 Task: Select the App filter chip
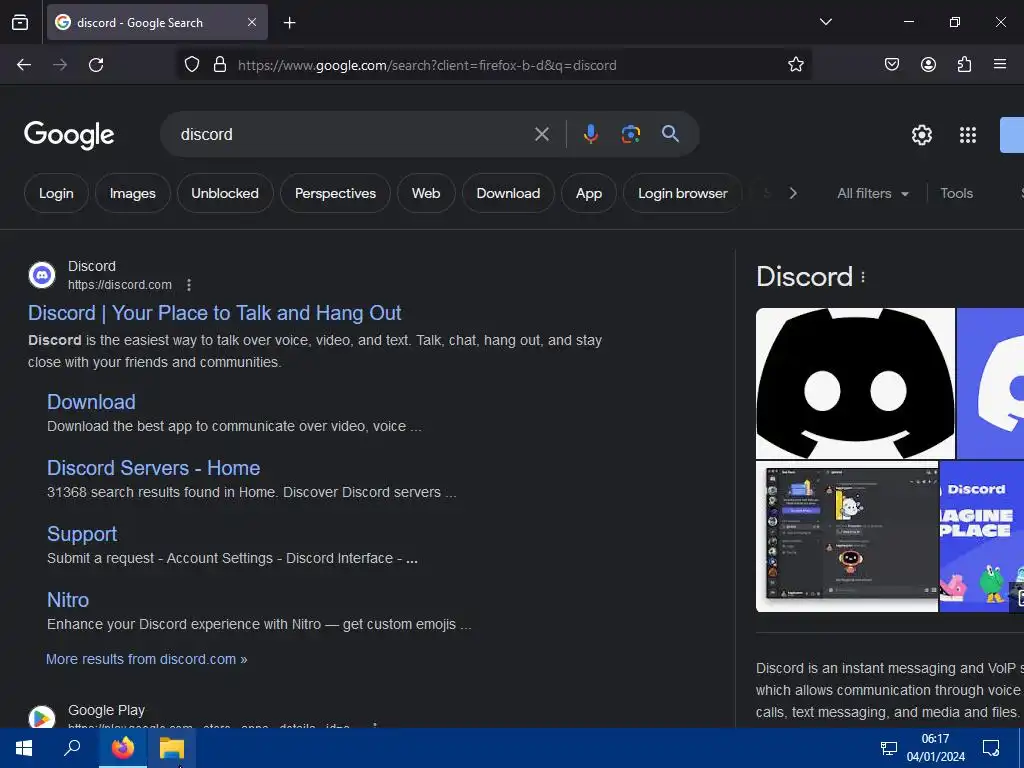[588, 193]
